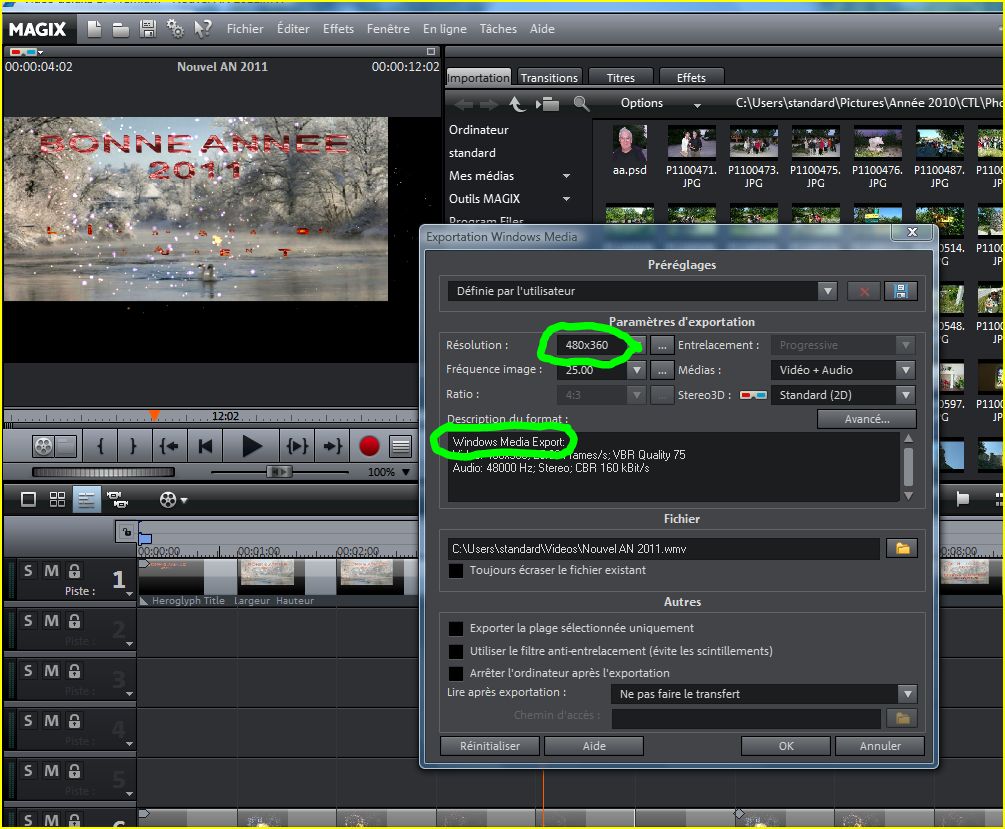Open the Tâches menu

[498, 29]
